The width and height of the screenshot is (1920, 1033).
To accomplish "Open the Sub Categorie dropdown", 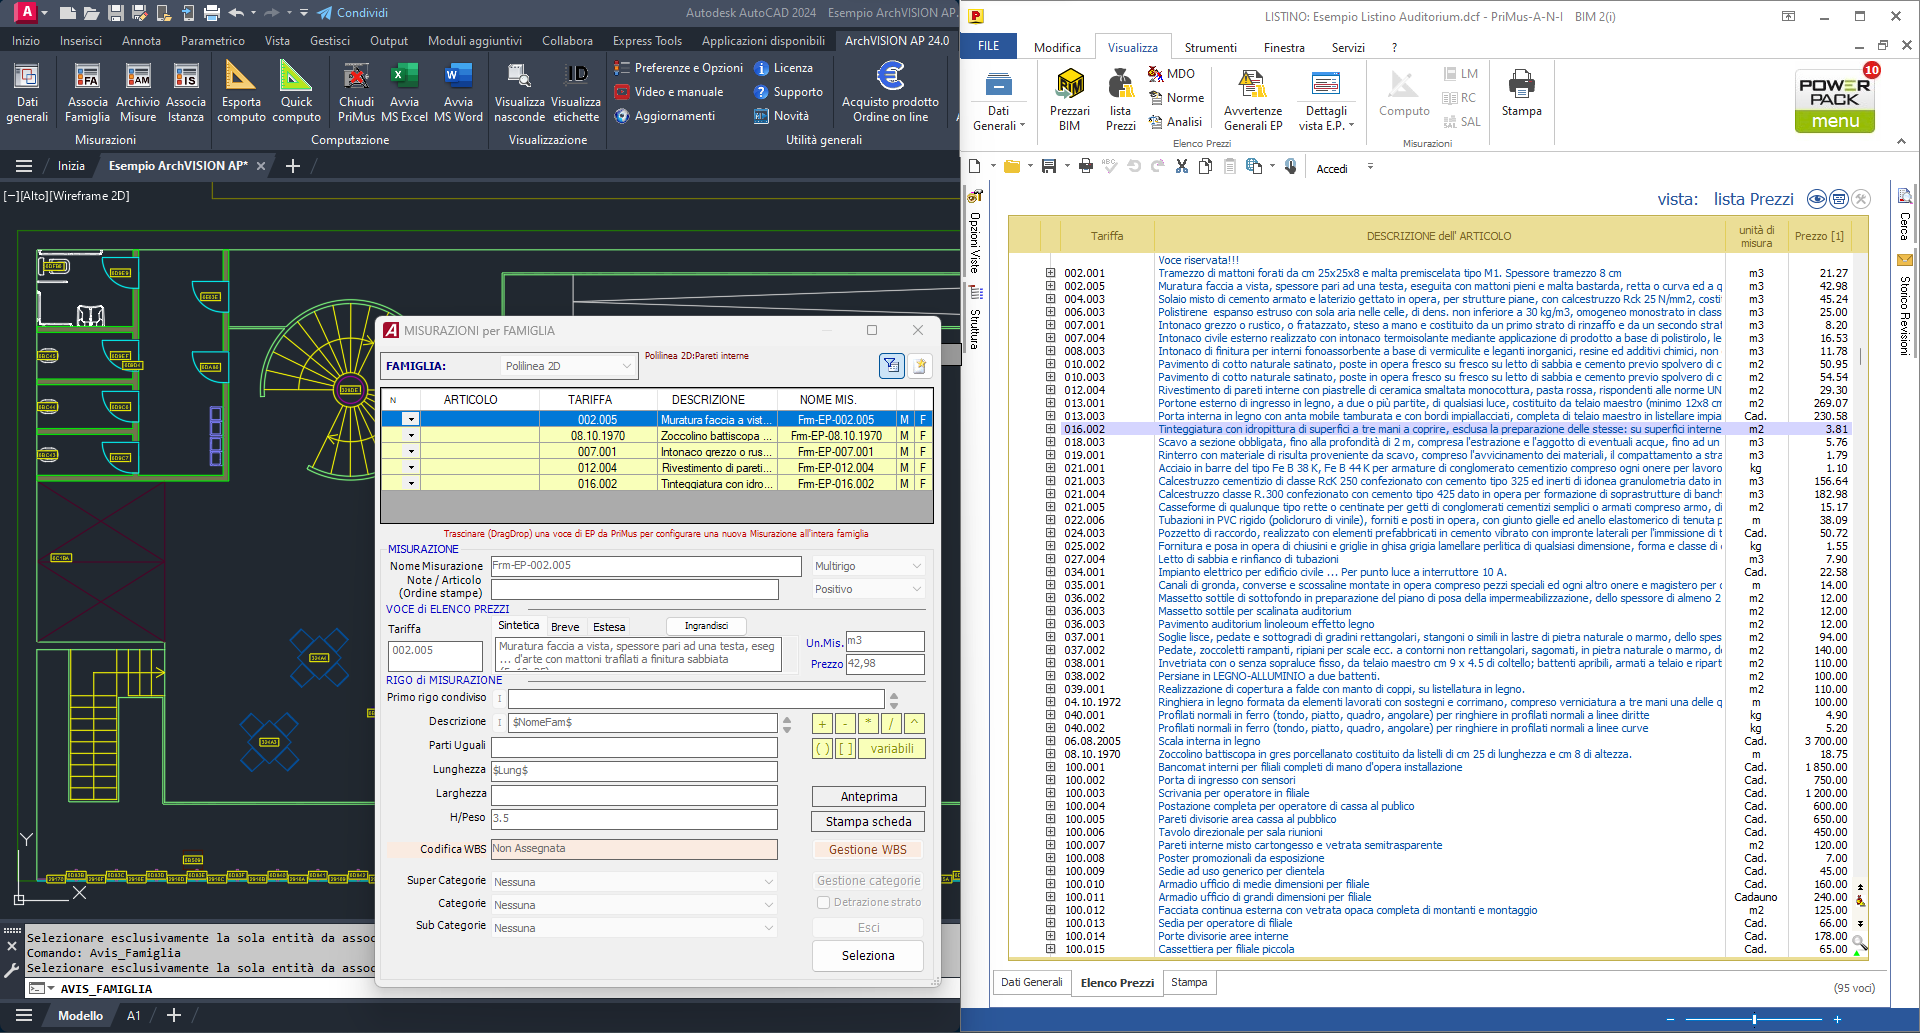I will coord(634,928).
